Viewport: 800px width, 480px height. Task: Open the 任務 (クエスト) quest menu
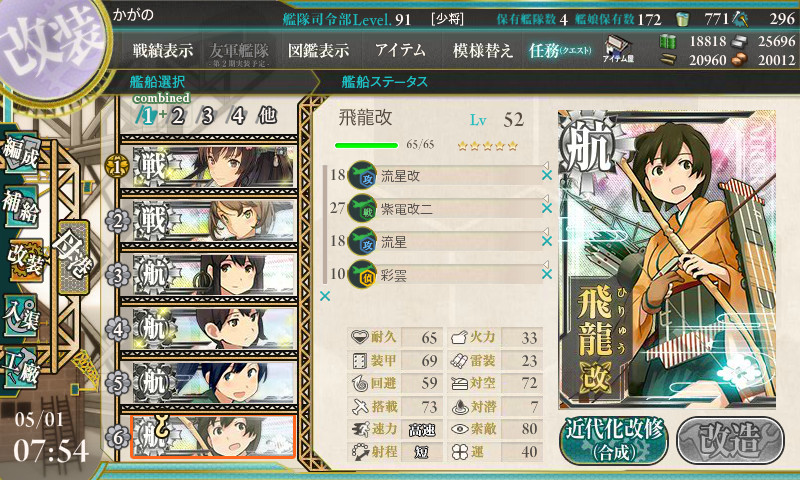[x=560, y=50]
